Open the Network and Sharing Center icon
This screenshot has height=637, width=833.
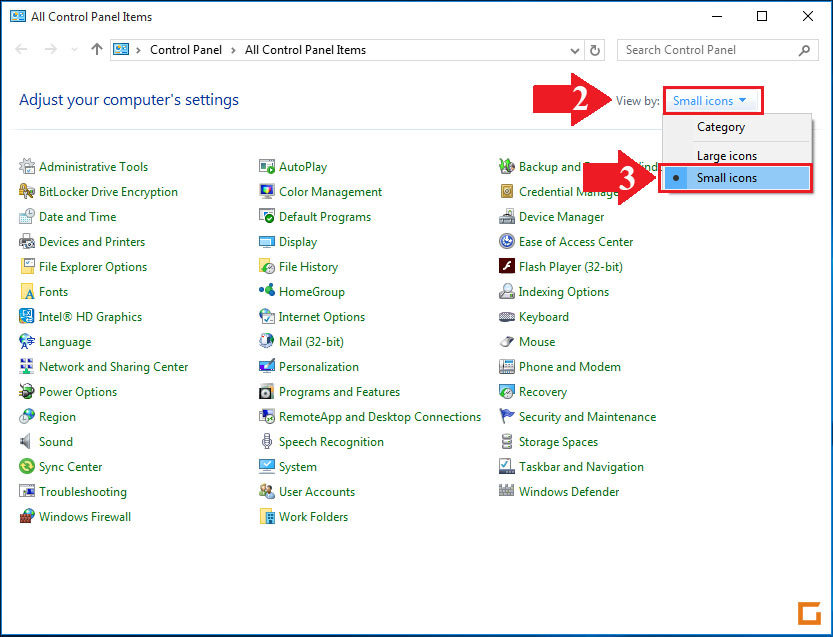[27, 366]
